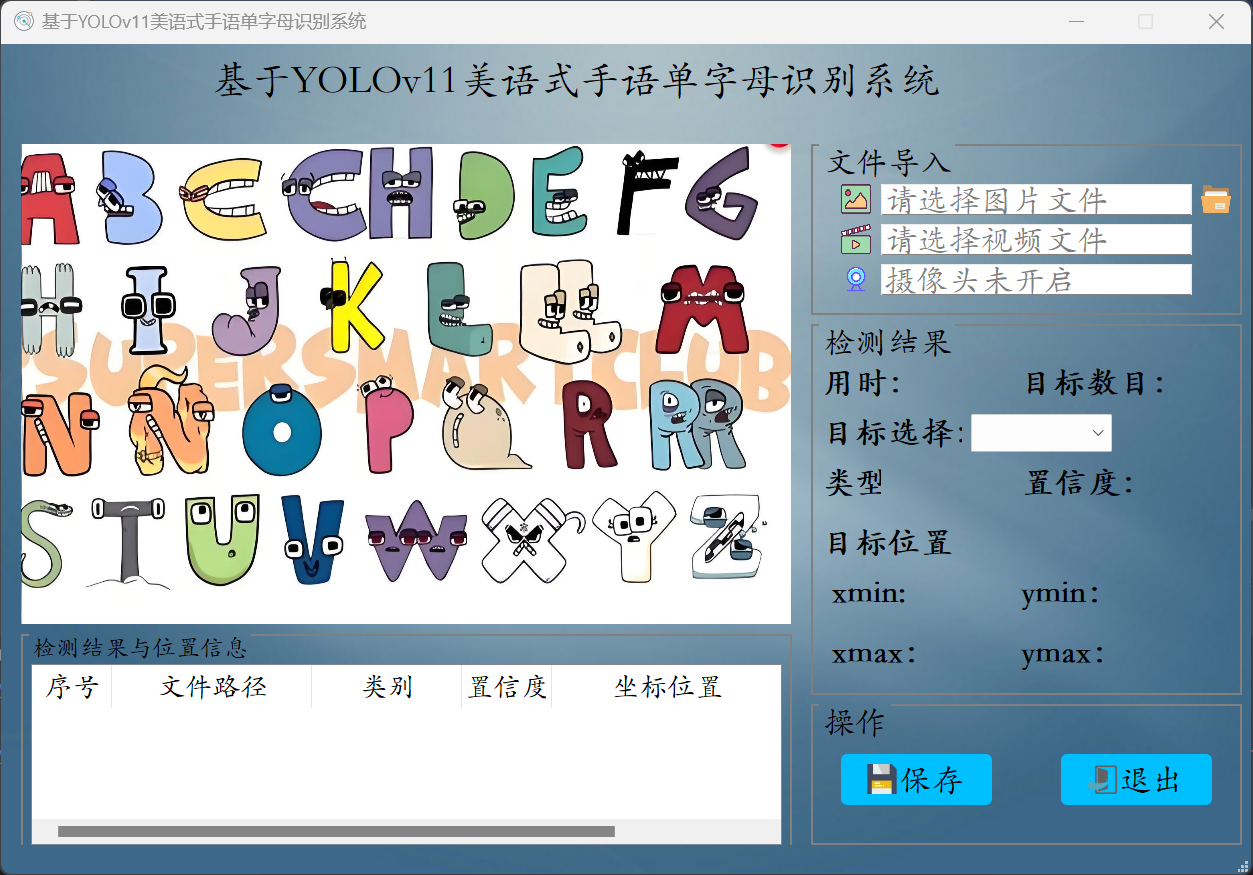Viewport: 1253px width, 875px height.
Task: Click the 目标数目 label
Action: coord(1096,383)
